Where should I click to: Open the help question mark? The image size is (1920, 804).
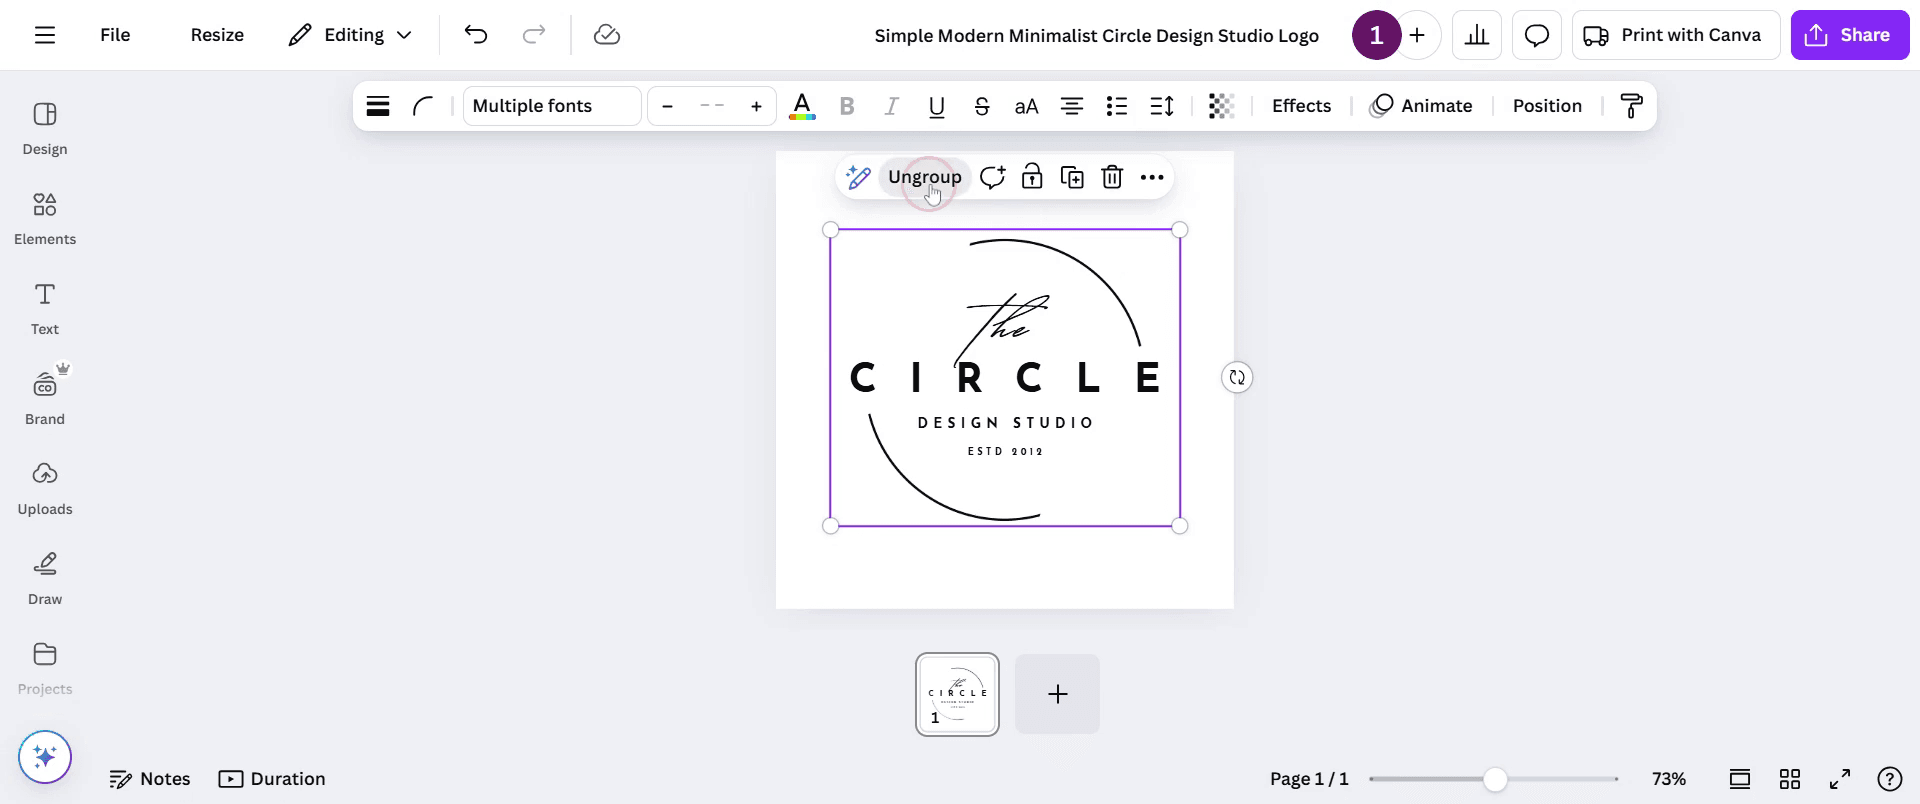pos(1890,779)
